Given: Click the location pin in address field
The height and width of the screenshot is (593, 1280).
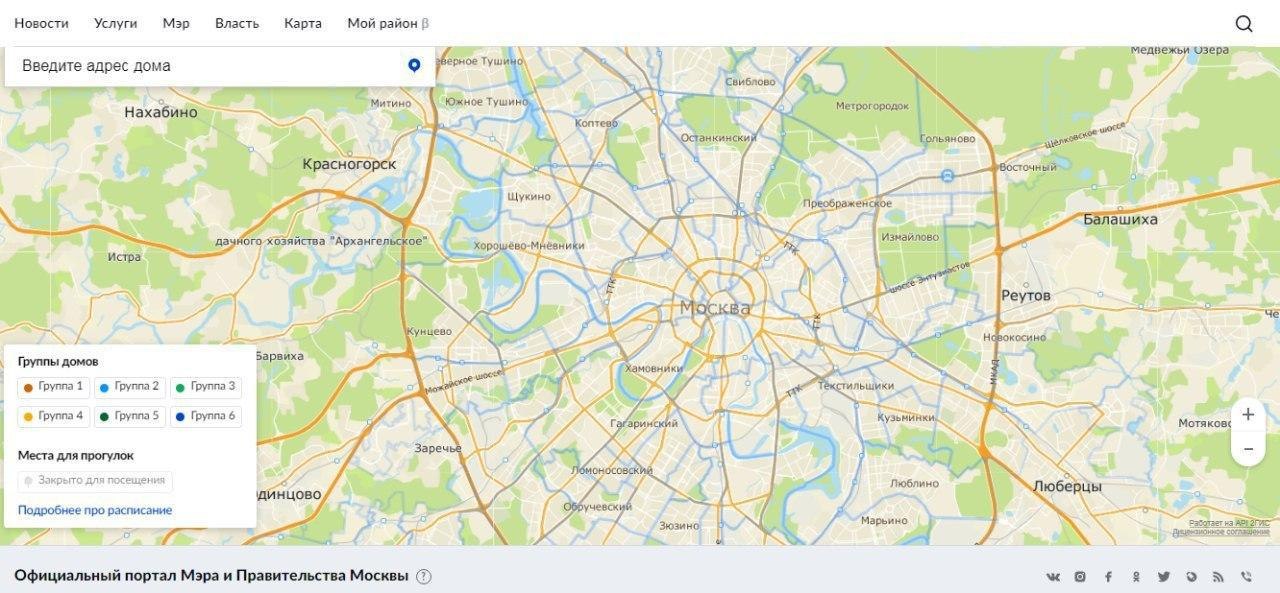Looking at the screenshot, I should click(x=414, y=66).
